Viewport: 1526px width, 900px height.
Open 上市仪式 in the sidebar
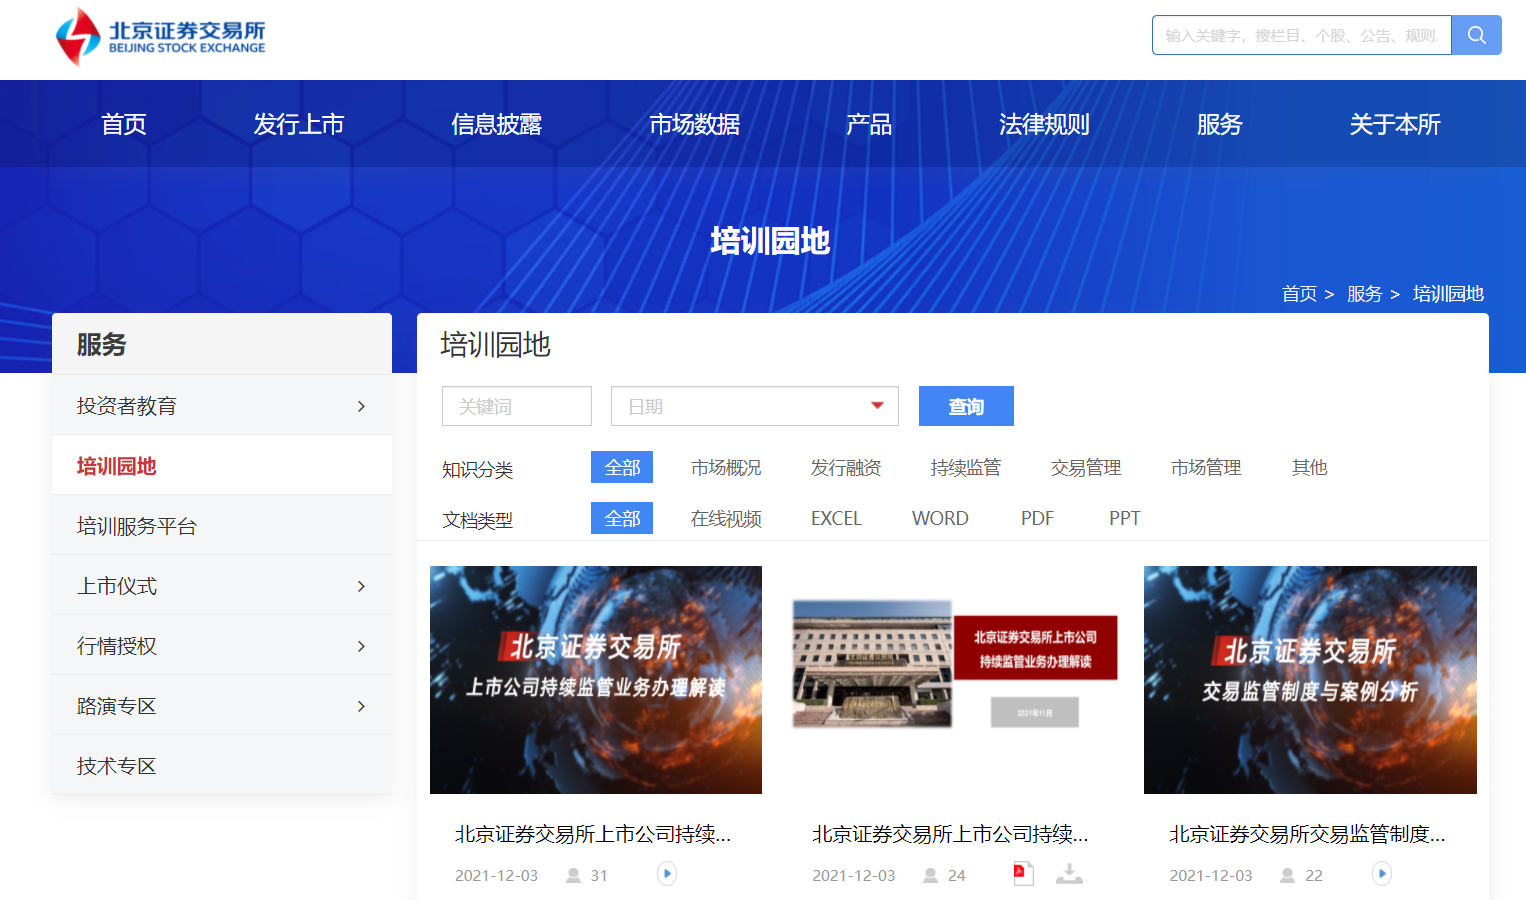222,585
